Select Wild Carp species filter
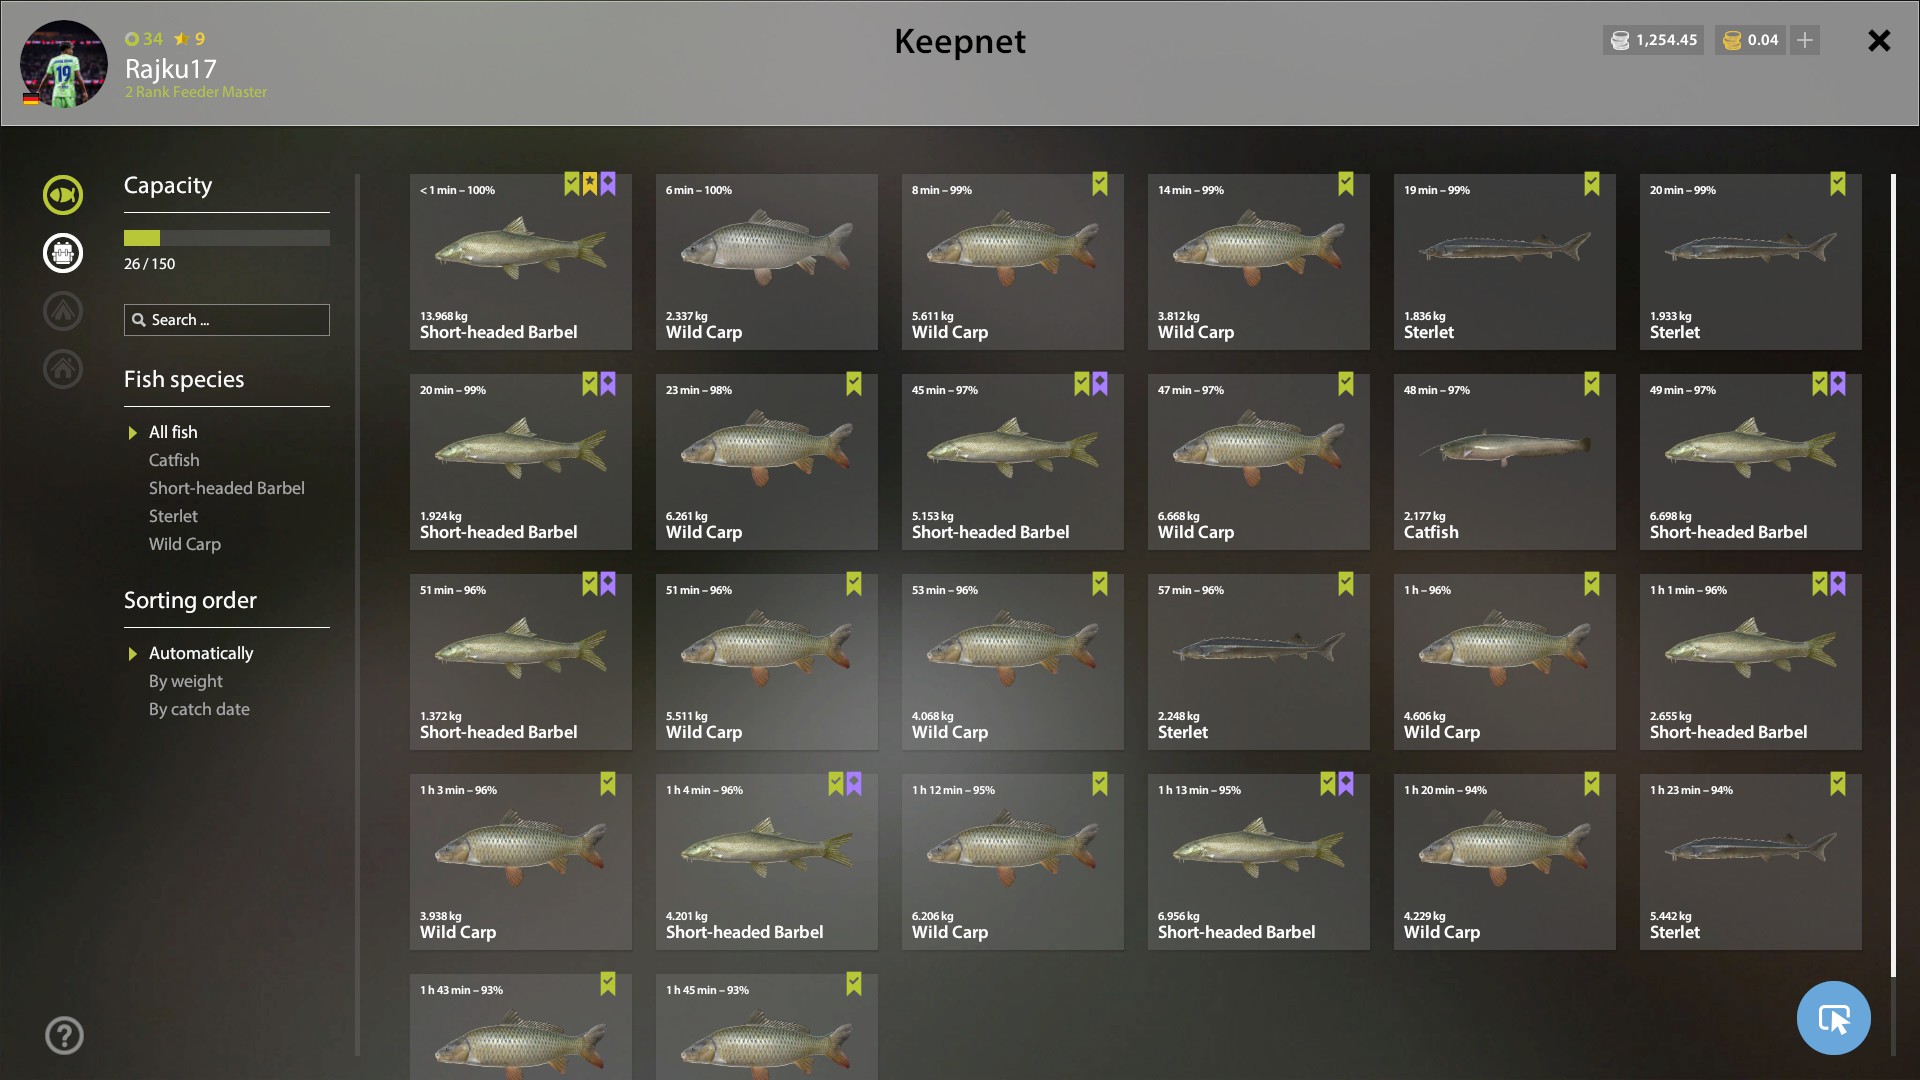Viewport: 1920px width, 1080px height. 185,544
